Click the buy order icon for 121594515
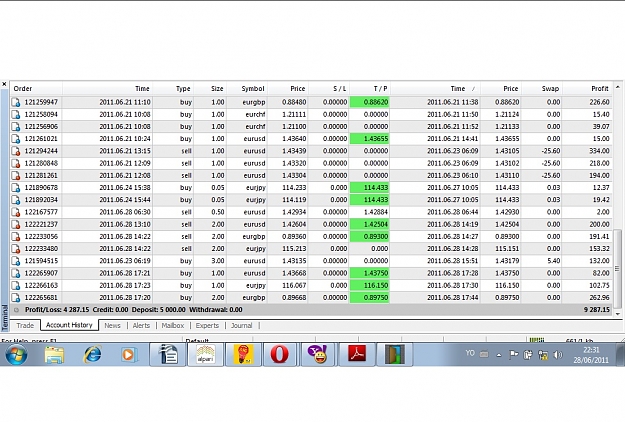The image size is (625, 422). pos(16,261)
